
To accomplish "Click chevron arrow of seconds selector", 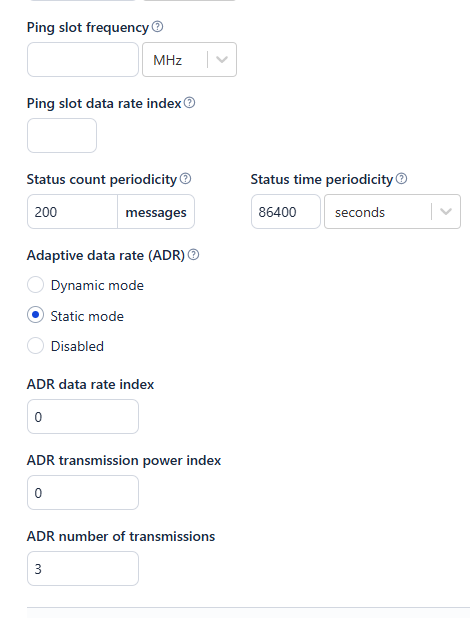I will point(446,212).
